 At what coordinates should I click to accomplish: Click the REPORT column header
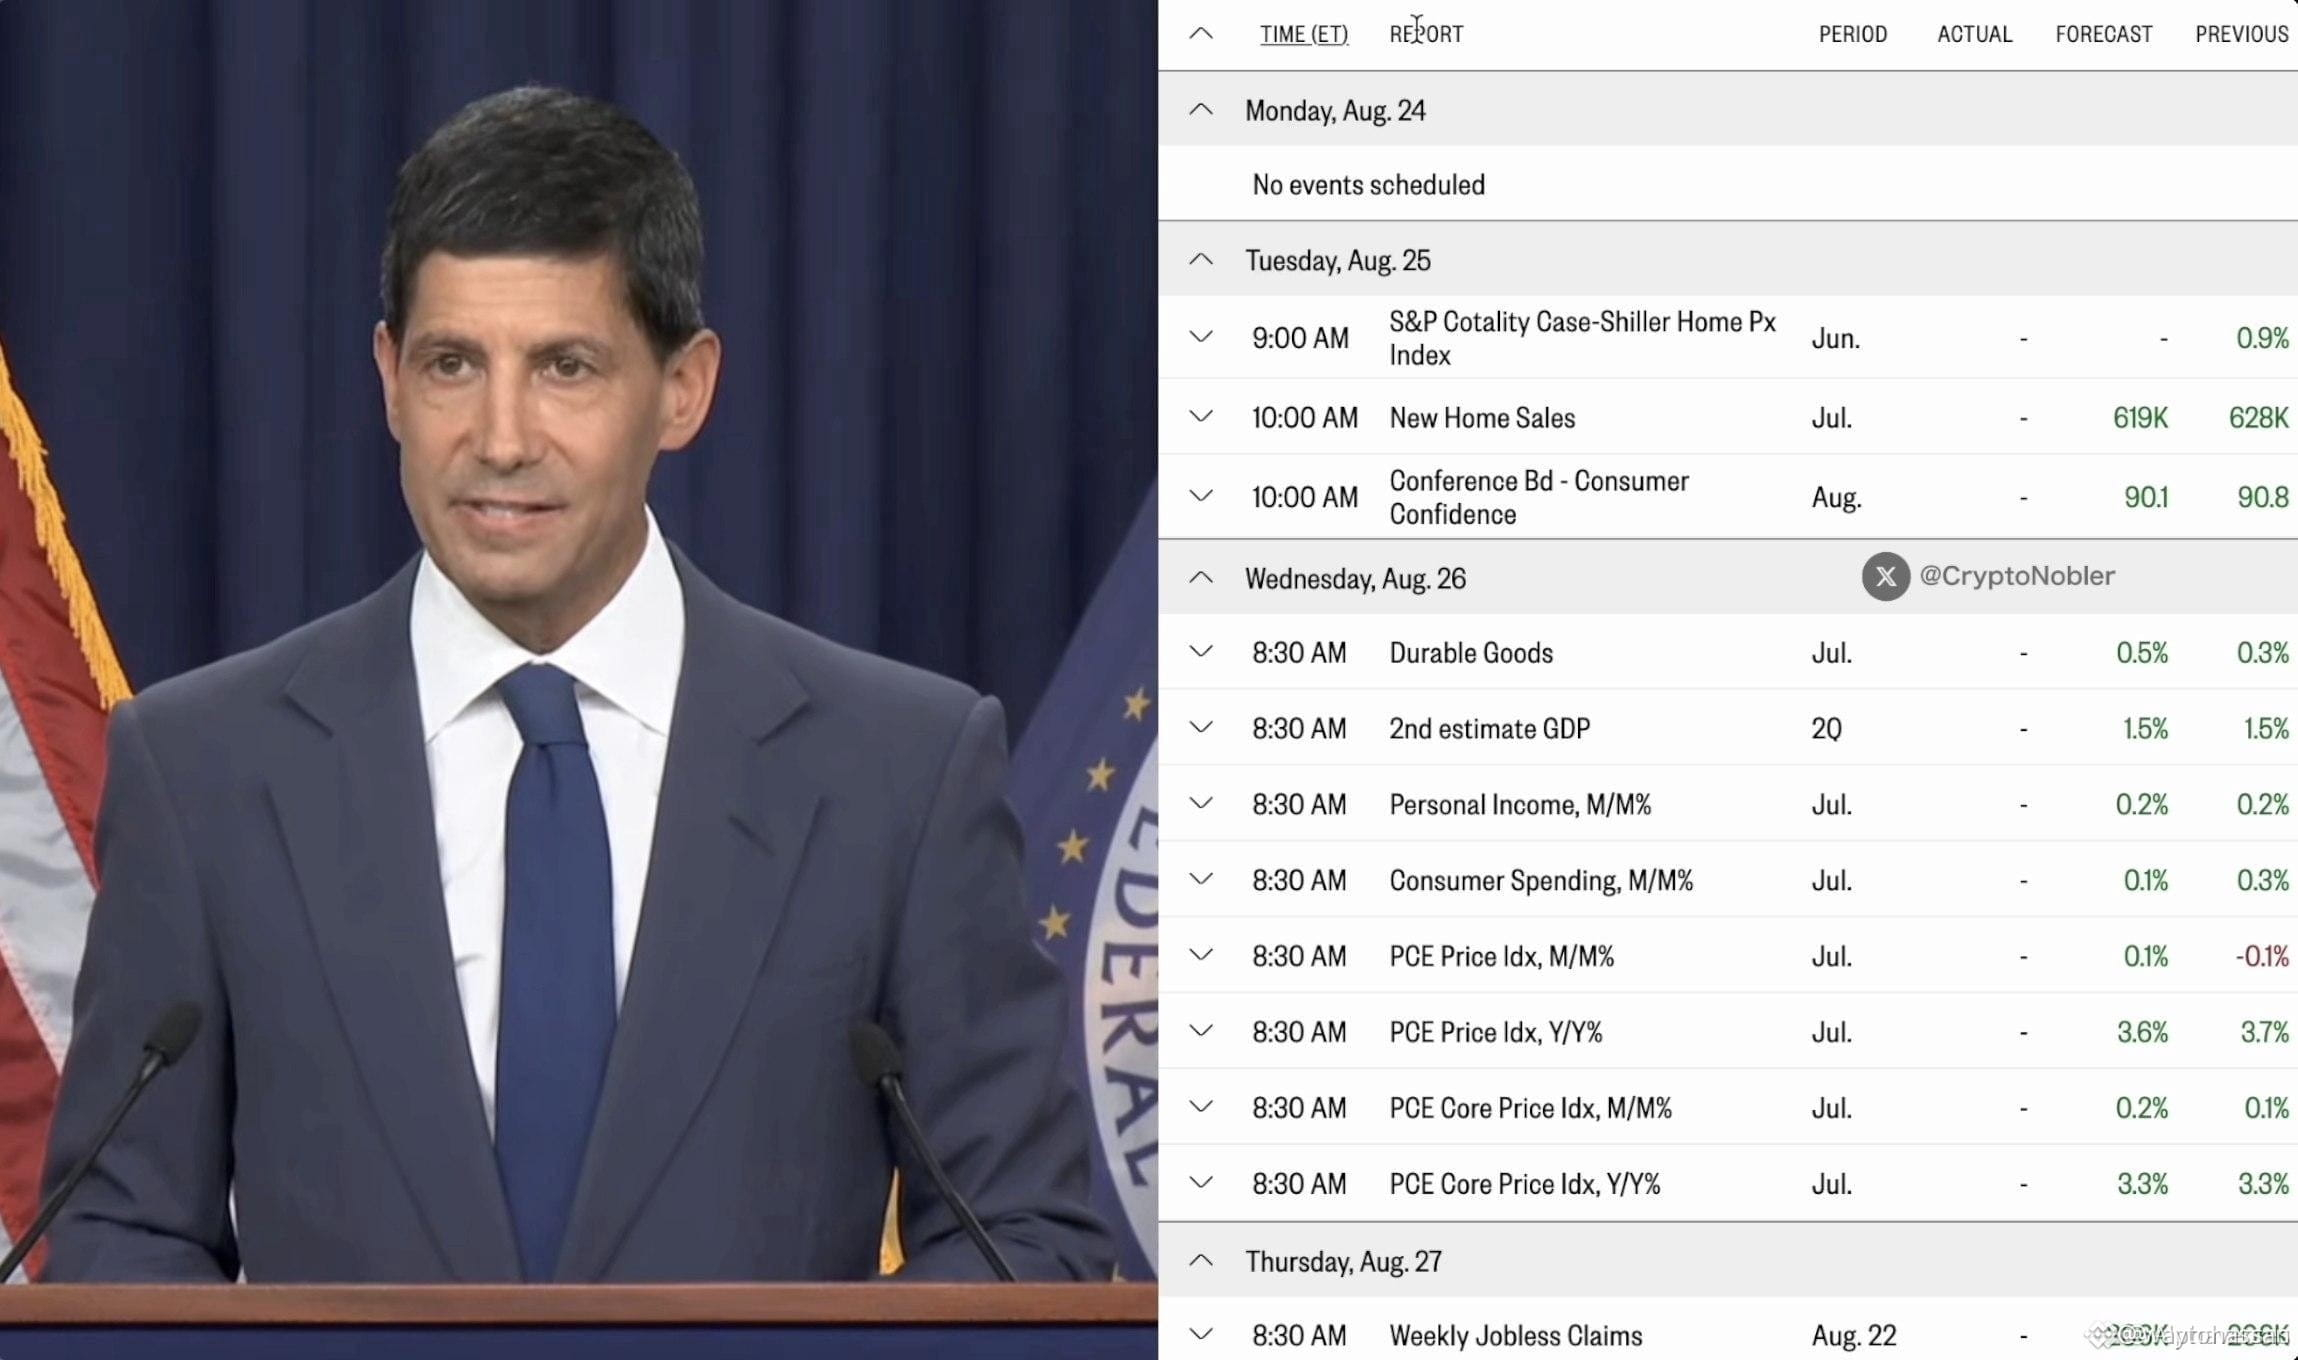coord(1426,34)
